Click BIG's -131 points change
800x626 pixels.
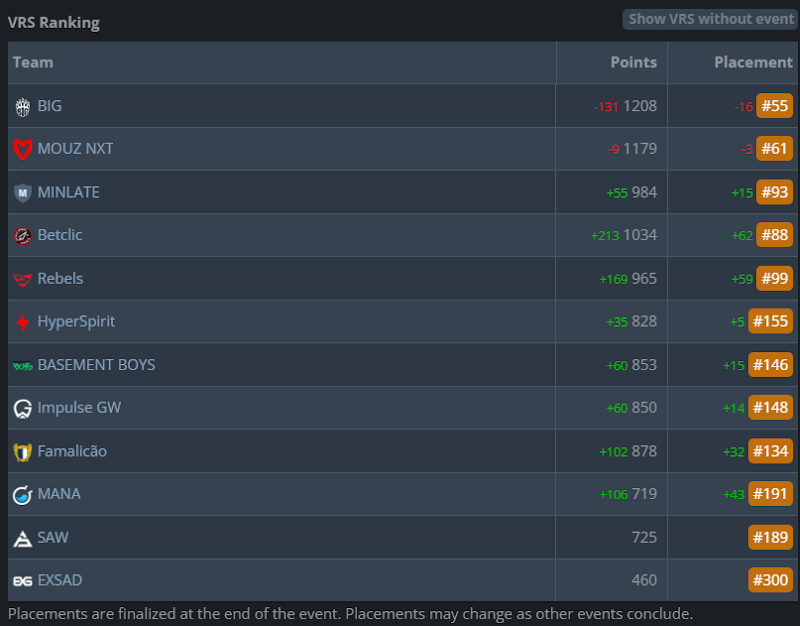[606, 107]
